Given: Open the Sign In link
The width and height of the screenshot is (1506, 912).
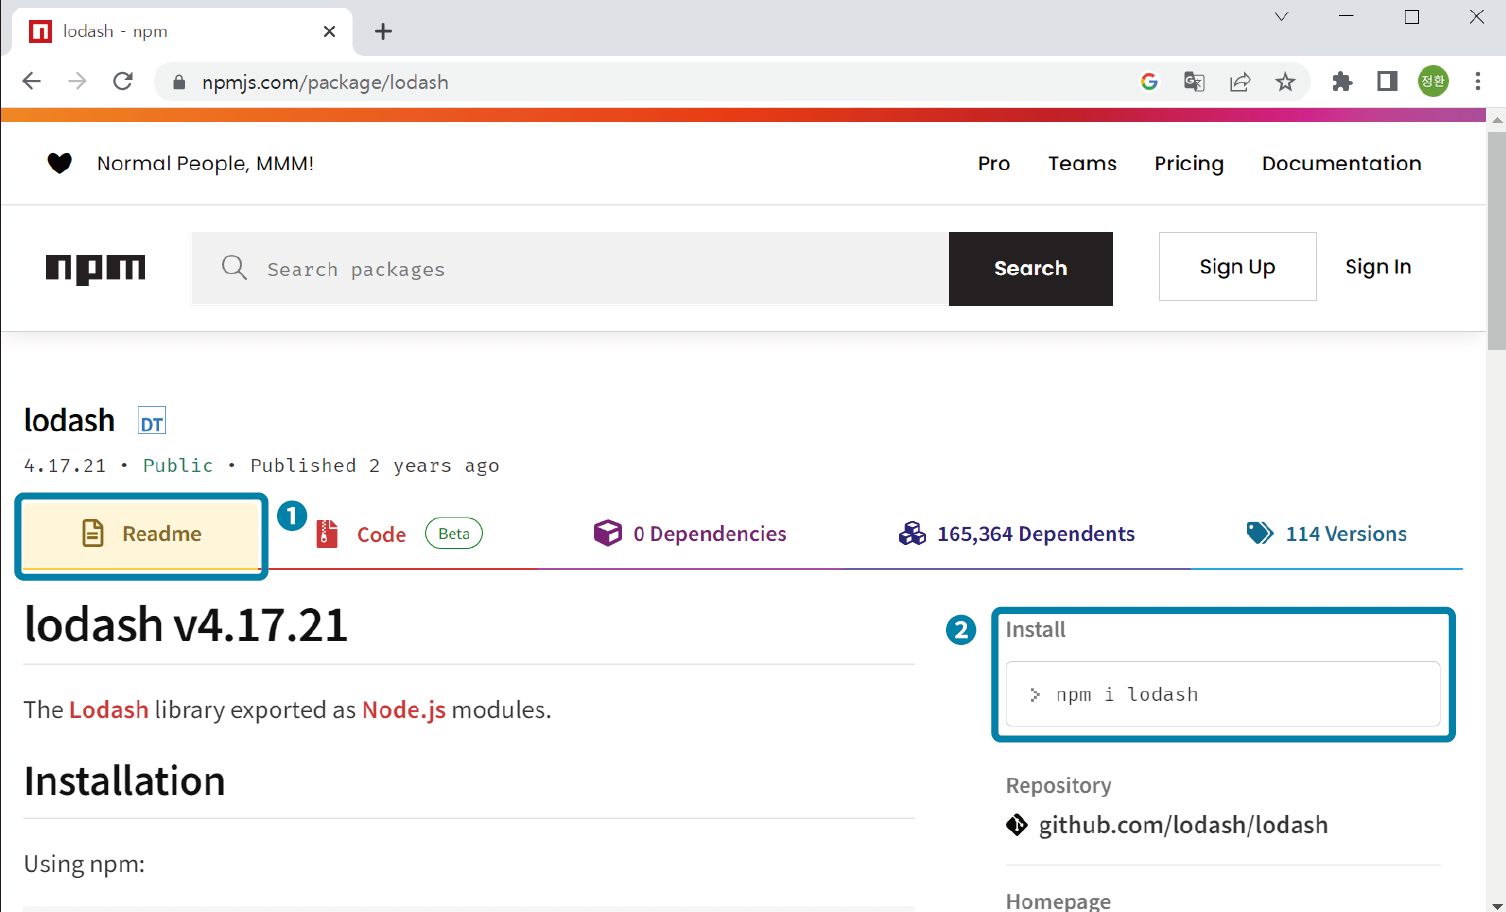Looking at the screenshot, I should 1378,267.
